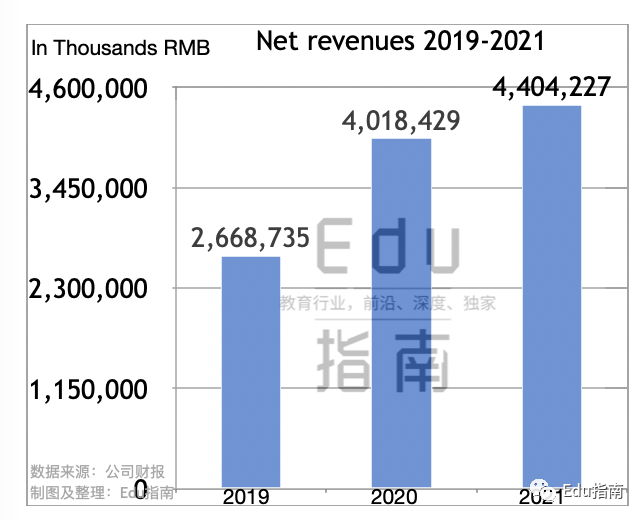Screen dimensions: 644x520
Task: Select the 2020 revenue bar
Action: (401, 313)
